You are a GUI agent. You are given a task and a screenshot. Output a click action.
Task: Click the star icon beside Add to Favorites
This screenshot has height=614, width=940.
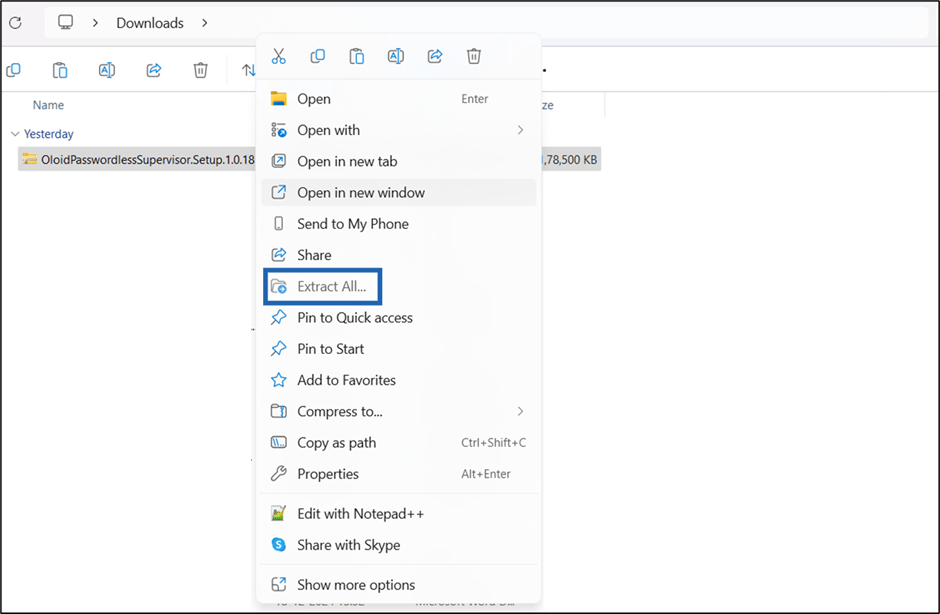(x=279, y=380)
